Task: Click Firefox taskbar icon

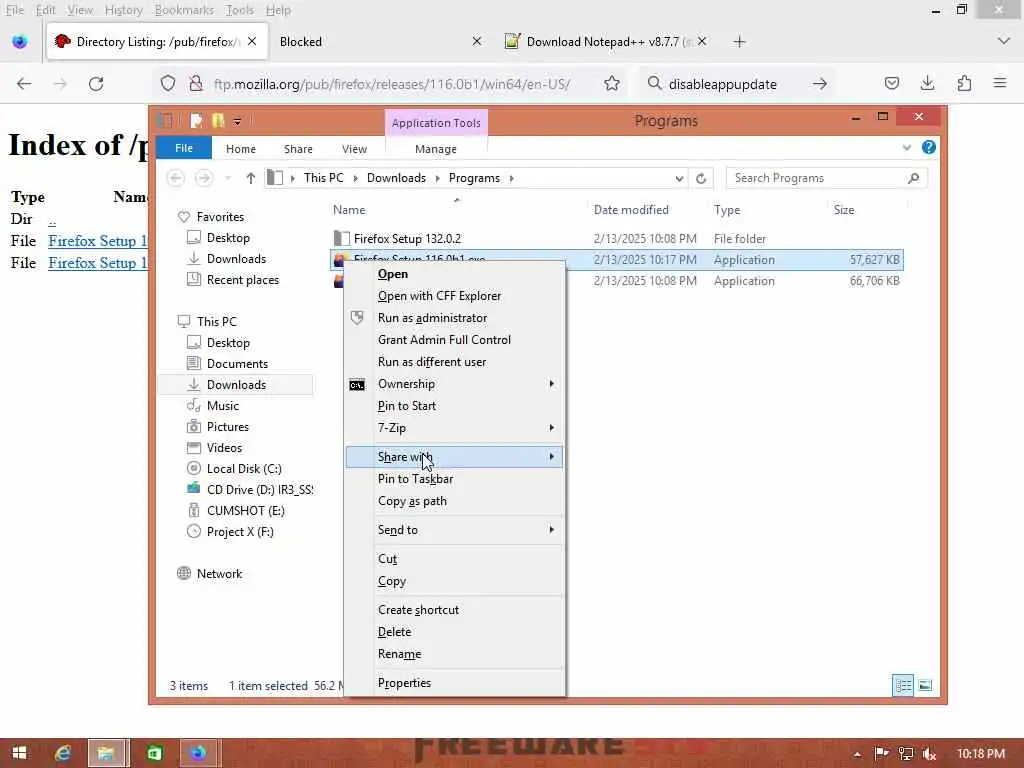Action: click(x=199, y=753)
